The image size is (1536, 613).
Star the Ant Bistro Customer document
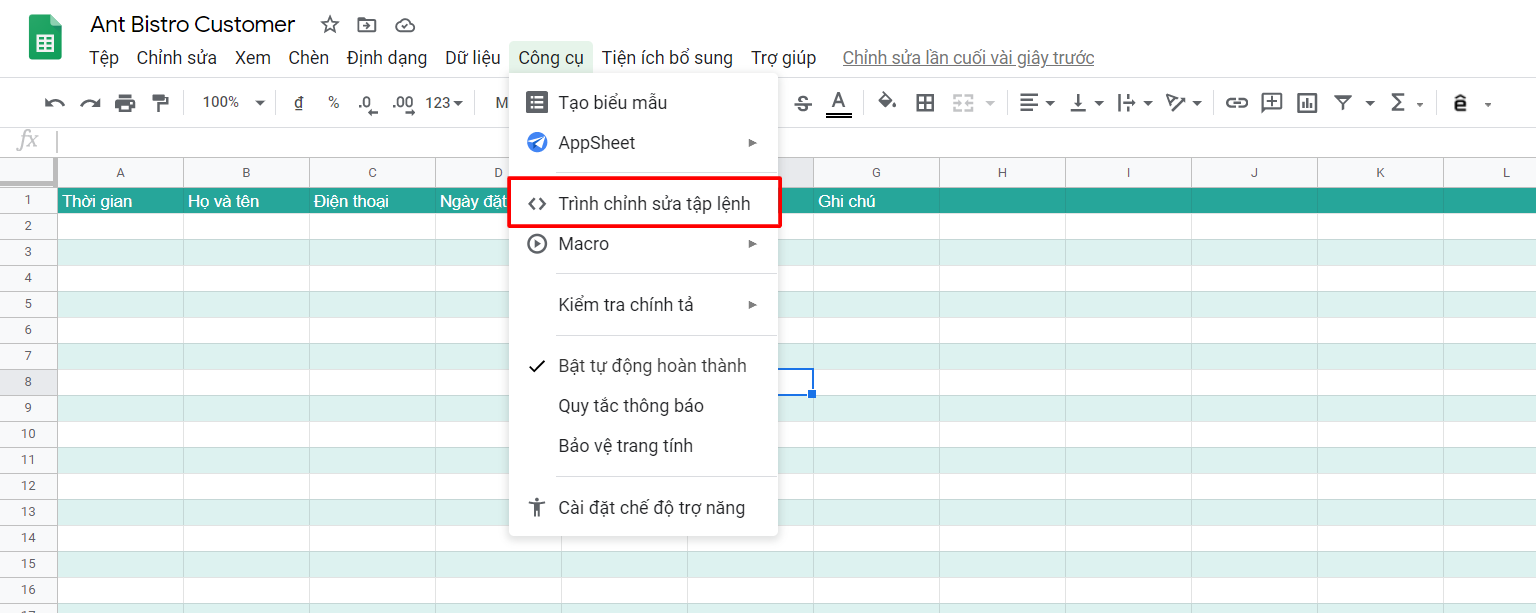click(330, 25)
